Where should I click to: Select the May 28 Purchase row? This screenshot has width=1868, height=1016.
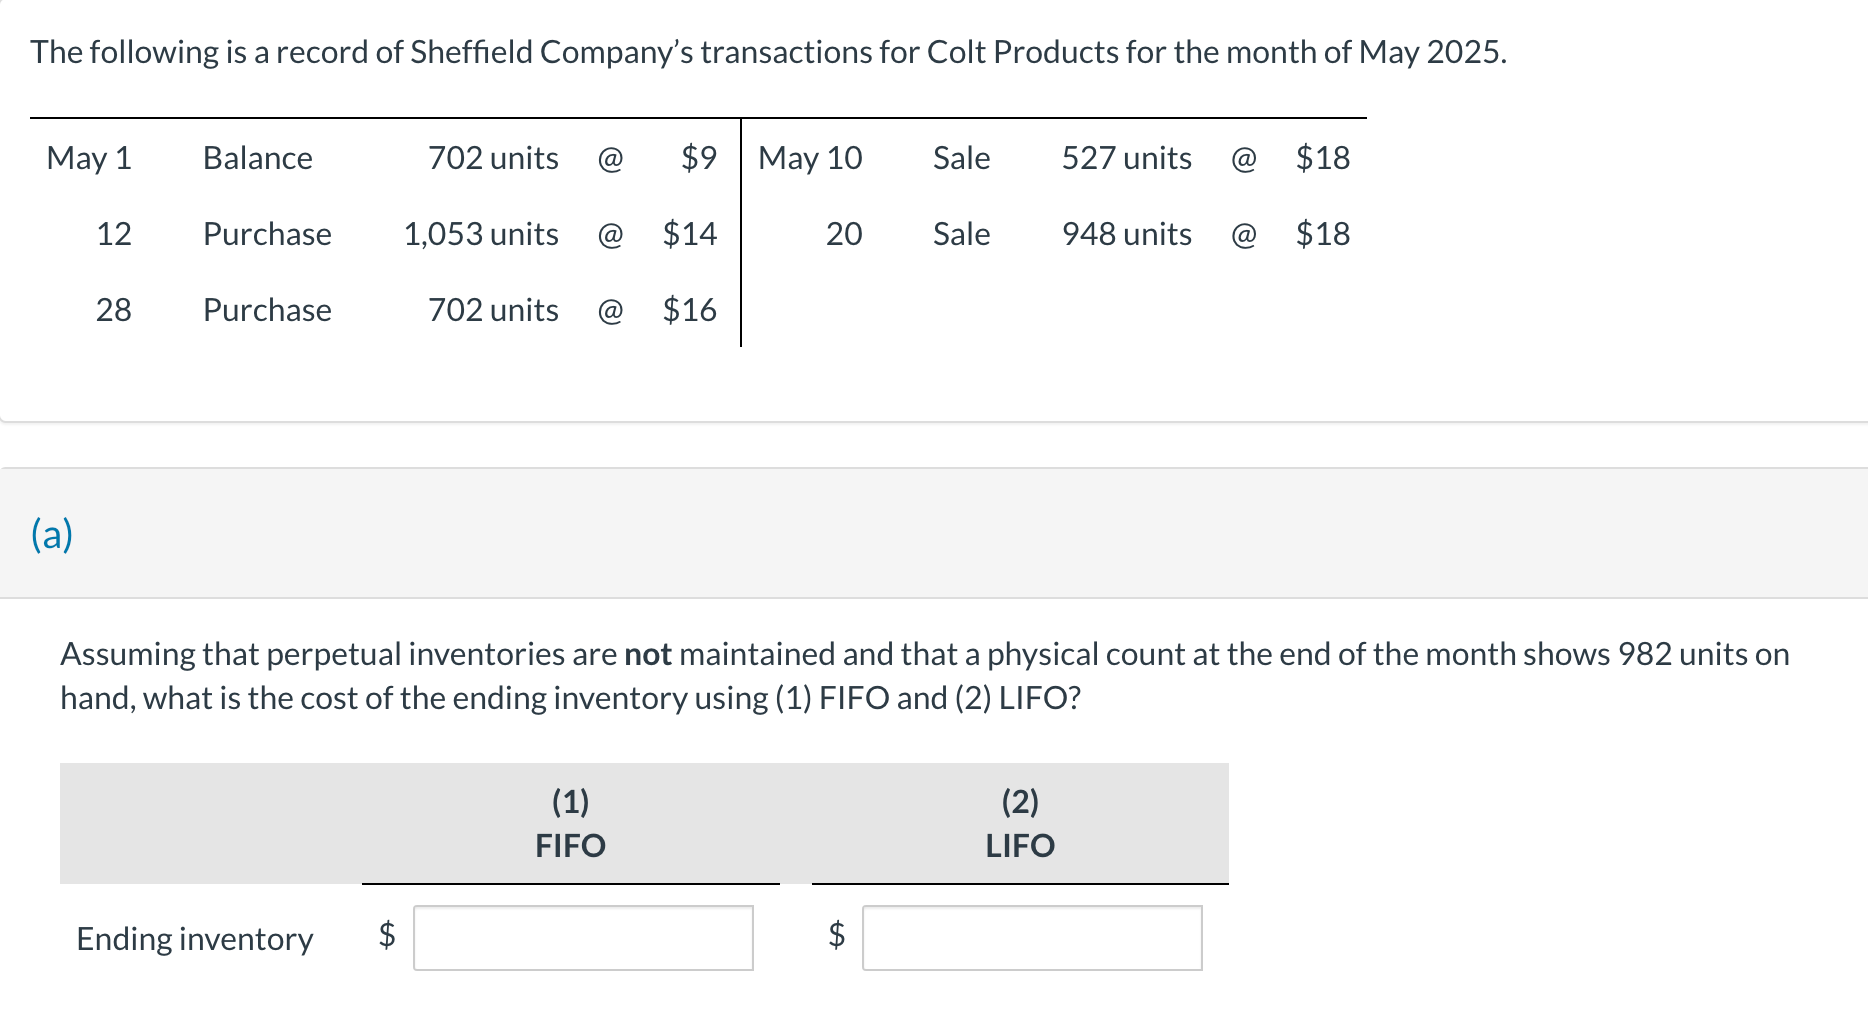267,310
